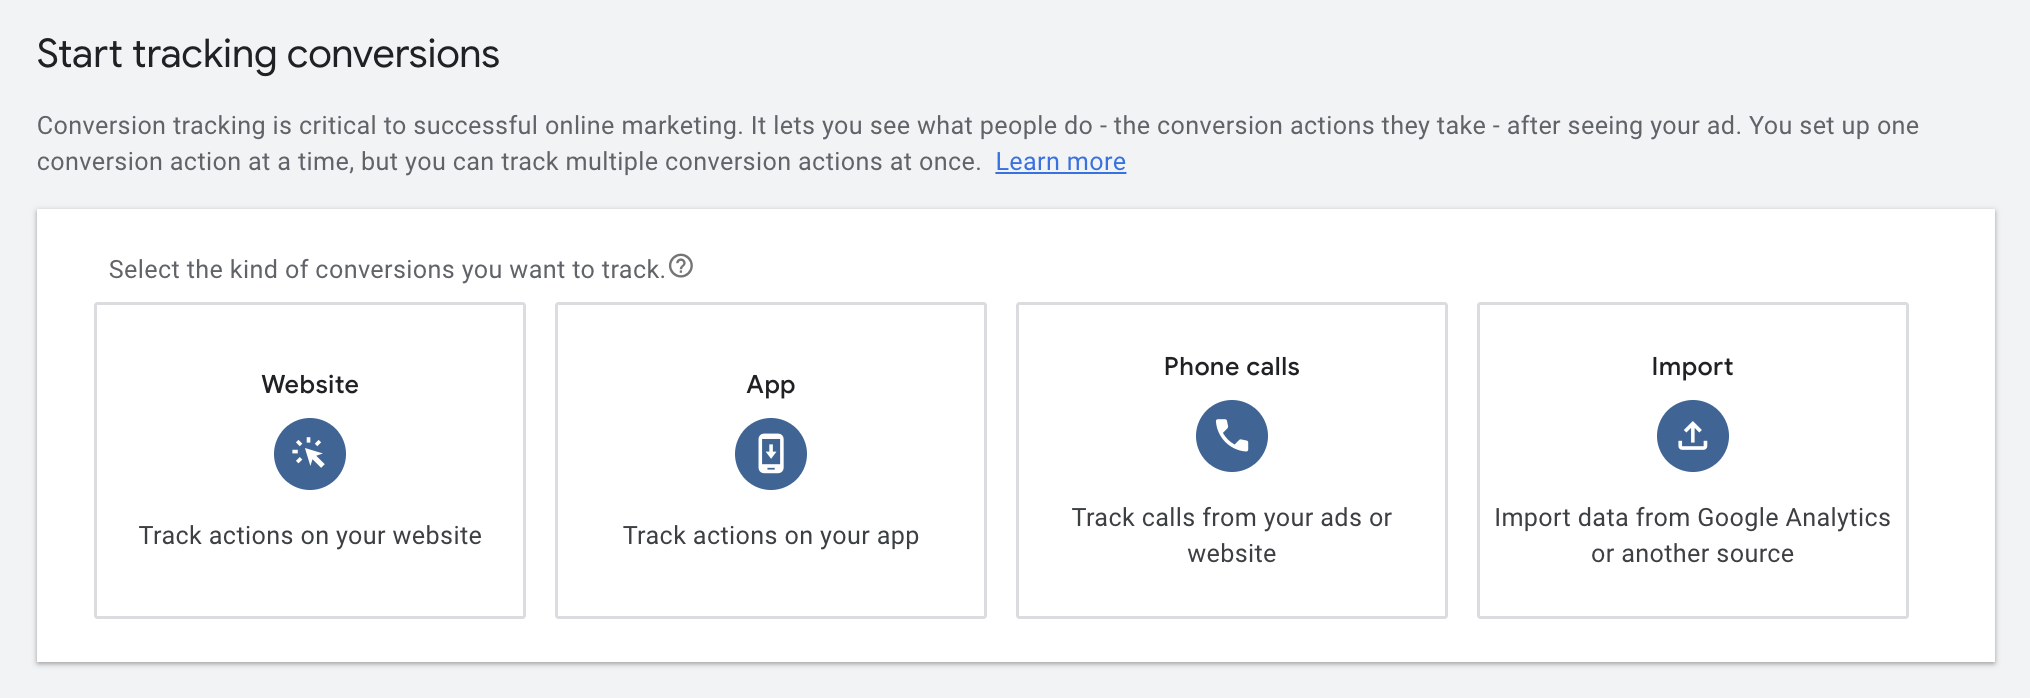Screen dimensions: 2030x698
Task: Click 'Track actions on your app' text
Action: (x=771, y=536)
